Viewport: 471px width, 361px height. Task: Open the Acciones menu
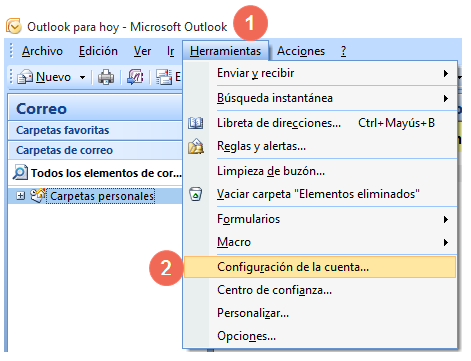pyautogui.click(x=301, y=51)
